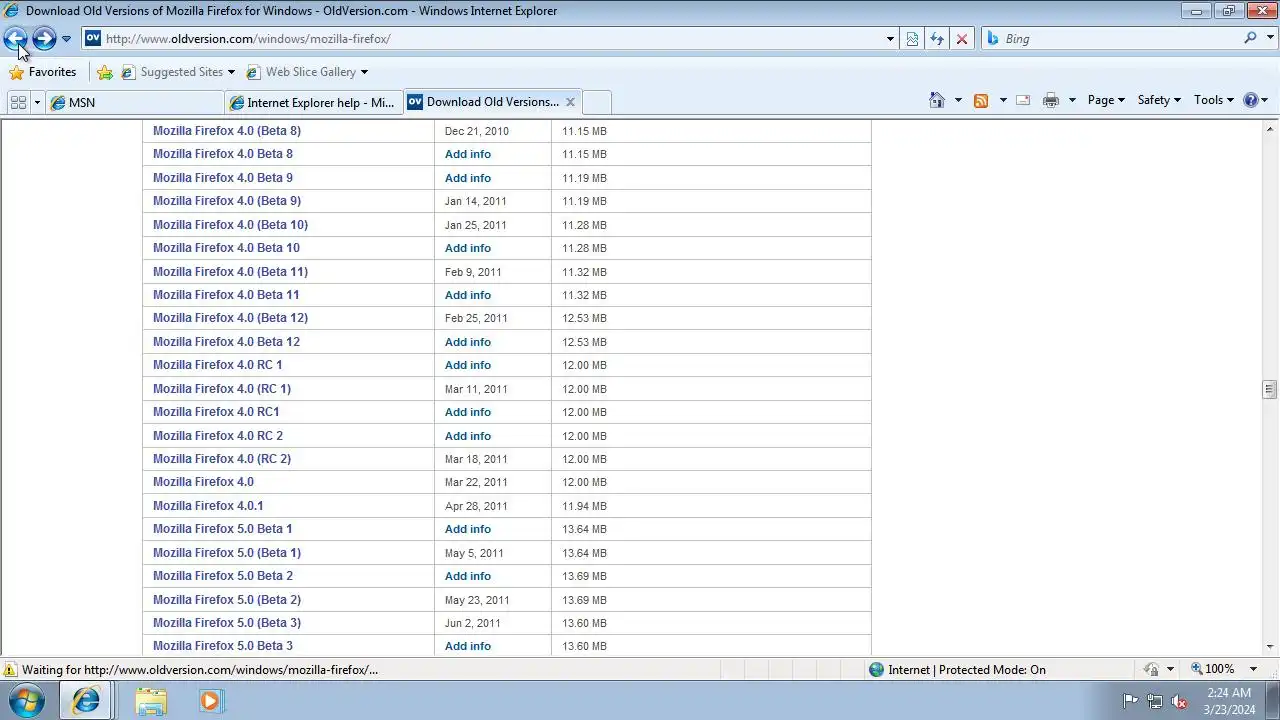This screenshot has height=720, width=1280.
Task: Click the Print icon
Action: tap(1051, 100)
